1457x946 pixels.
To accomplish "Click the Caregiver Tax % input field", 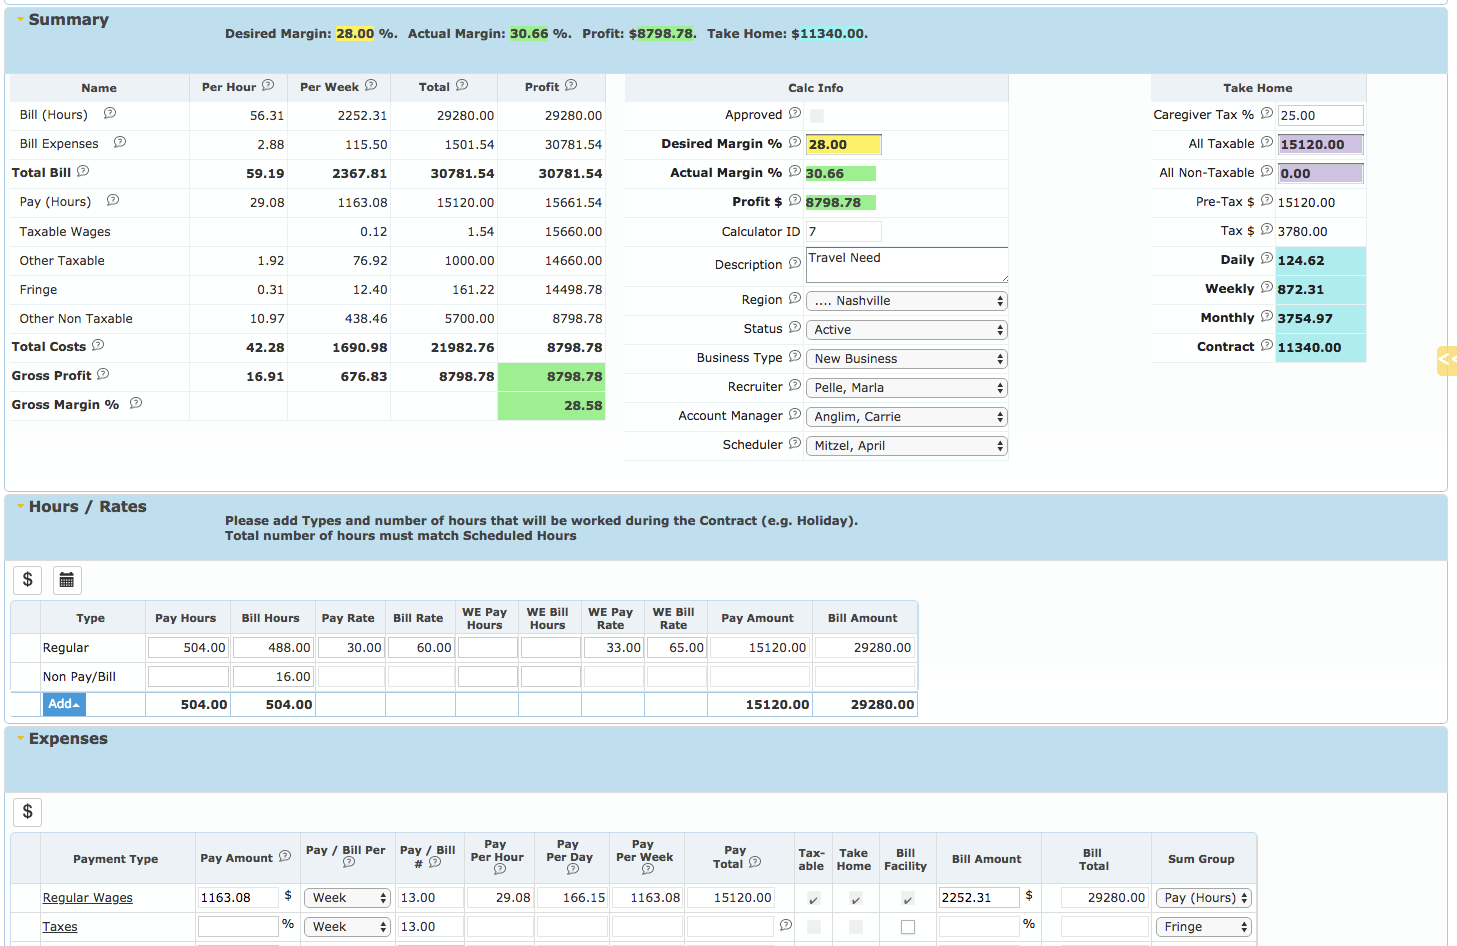I will [1320, 115].
